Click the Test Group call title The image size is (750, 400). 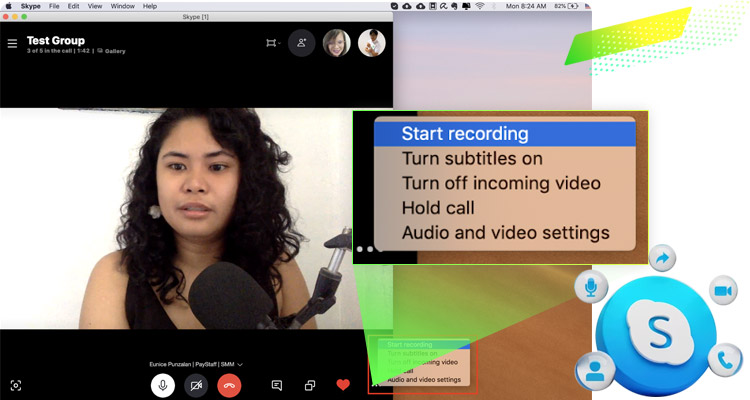[56, 41]
